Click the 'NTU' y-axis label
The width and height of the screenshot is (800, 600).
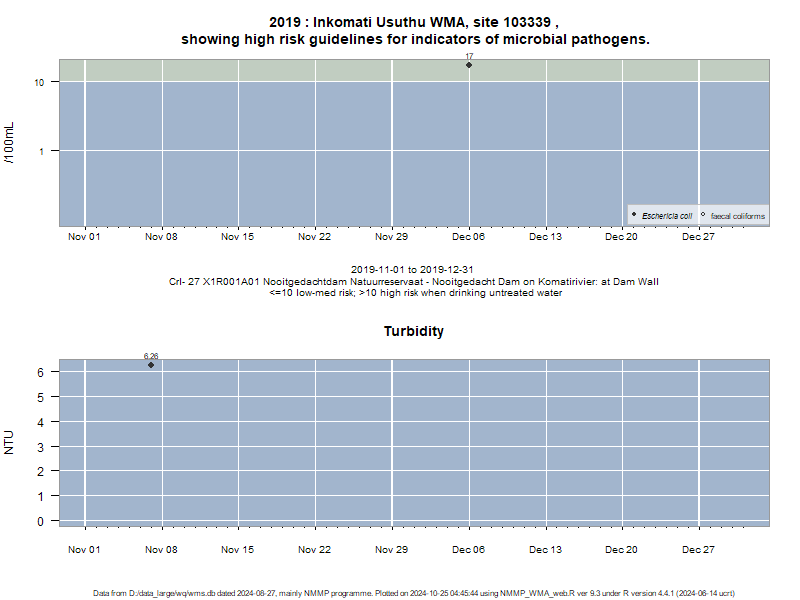tap(9, 442)
